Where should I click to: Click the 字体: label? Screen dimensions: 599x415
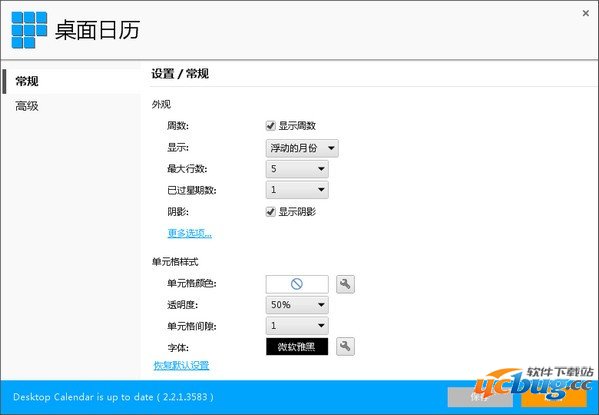pos(178,348)
